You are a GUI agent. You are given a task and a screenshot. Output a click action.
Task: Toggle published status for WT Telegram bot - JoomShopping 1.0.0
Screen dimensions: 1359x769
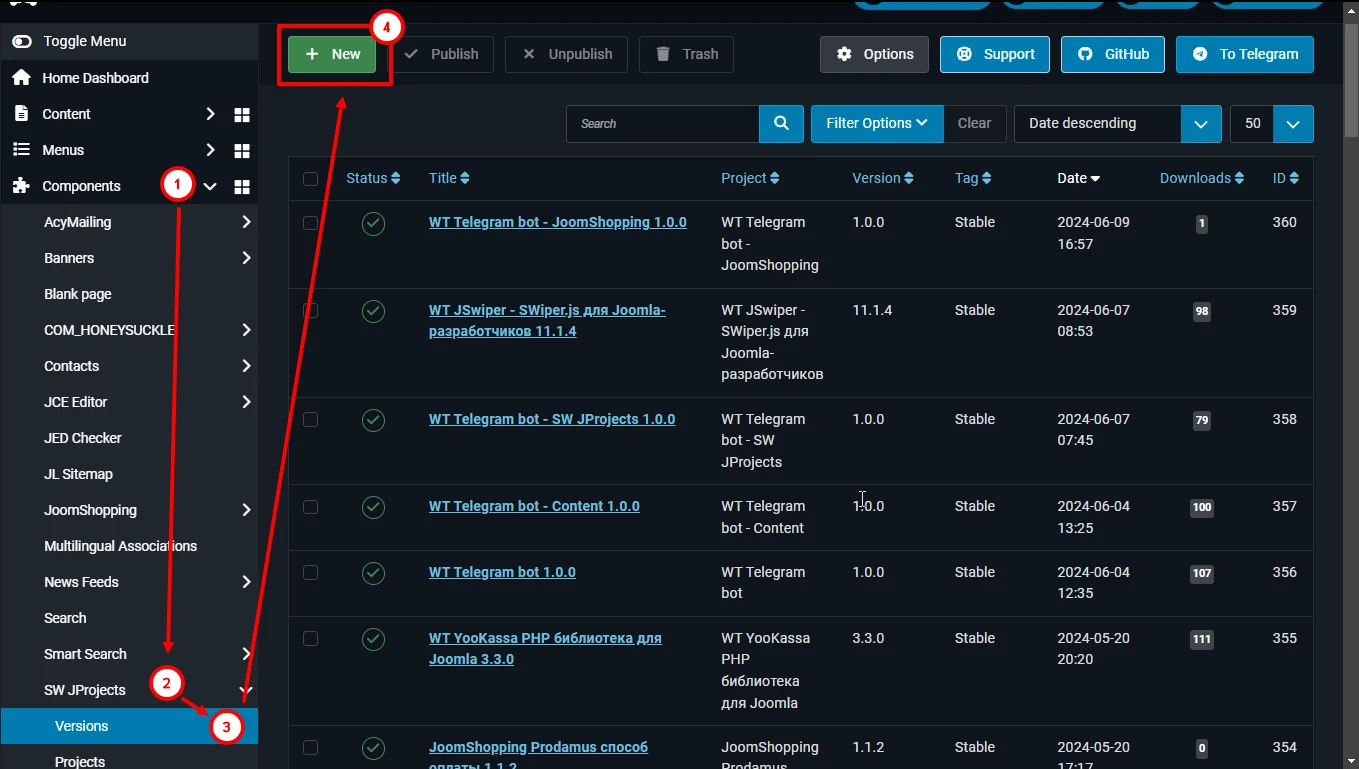(373, 223)
